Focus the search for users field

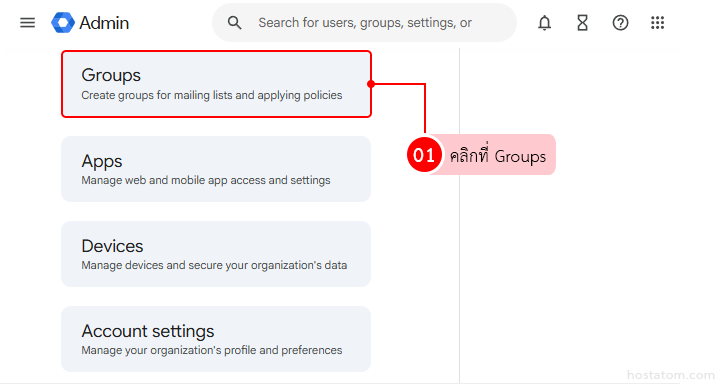pos(365,23)
